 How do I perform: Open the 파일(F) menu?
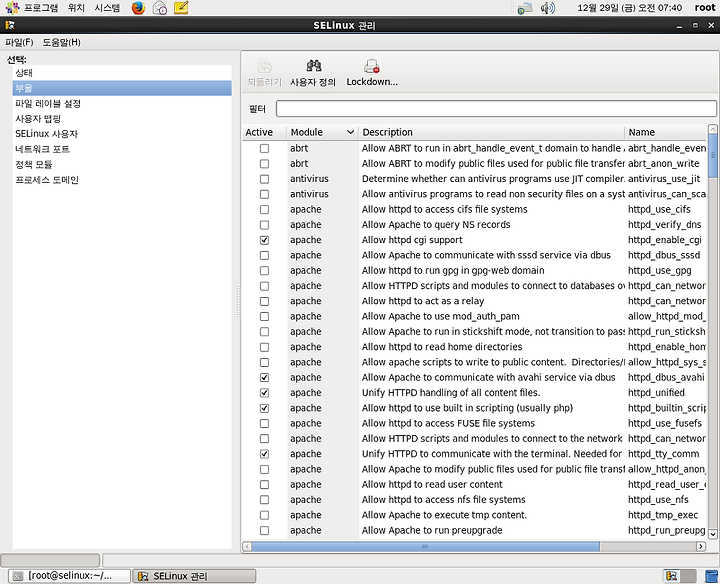click(19, 42)
